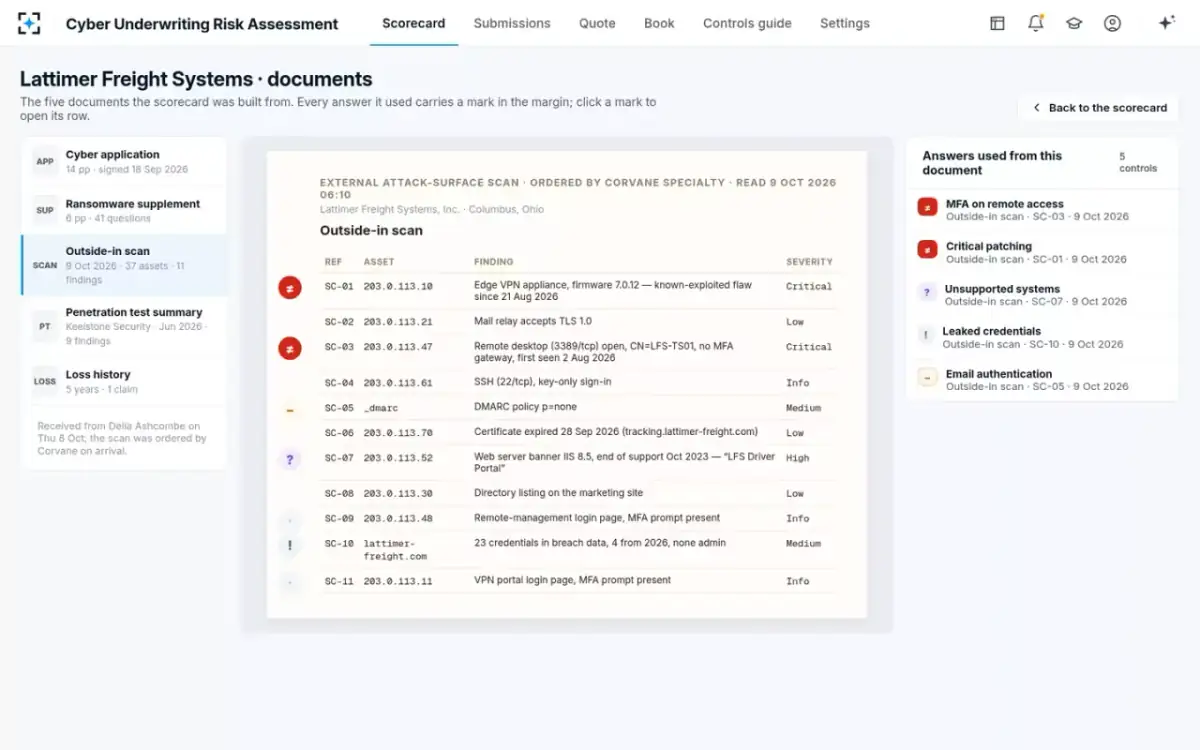Click the Cyber Underwriting Risk Assessment title
This screenshot has width=1200, height=750.
click(202, 24)
